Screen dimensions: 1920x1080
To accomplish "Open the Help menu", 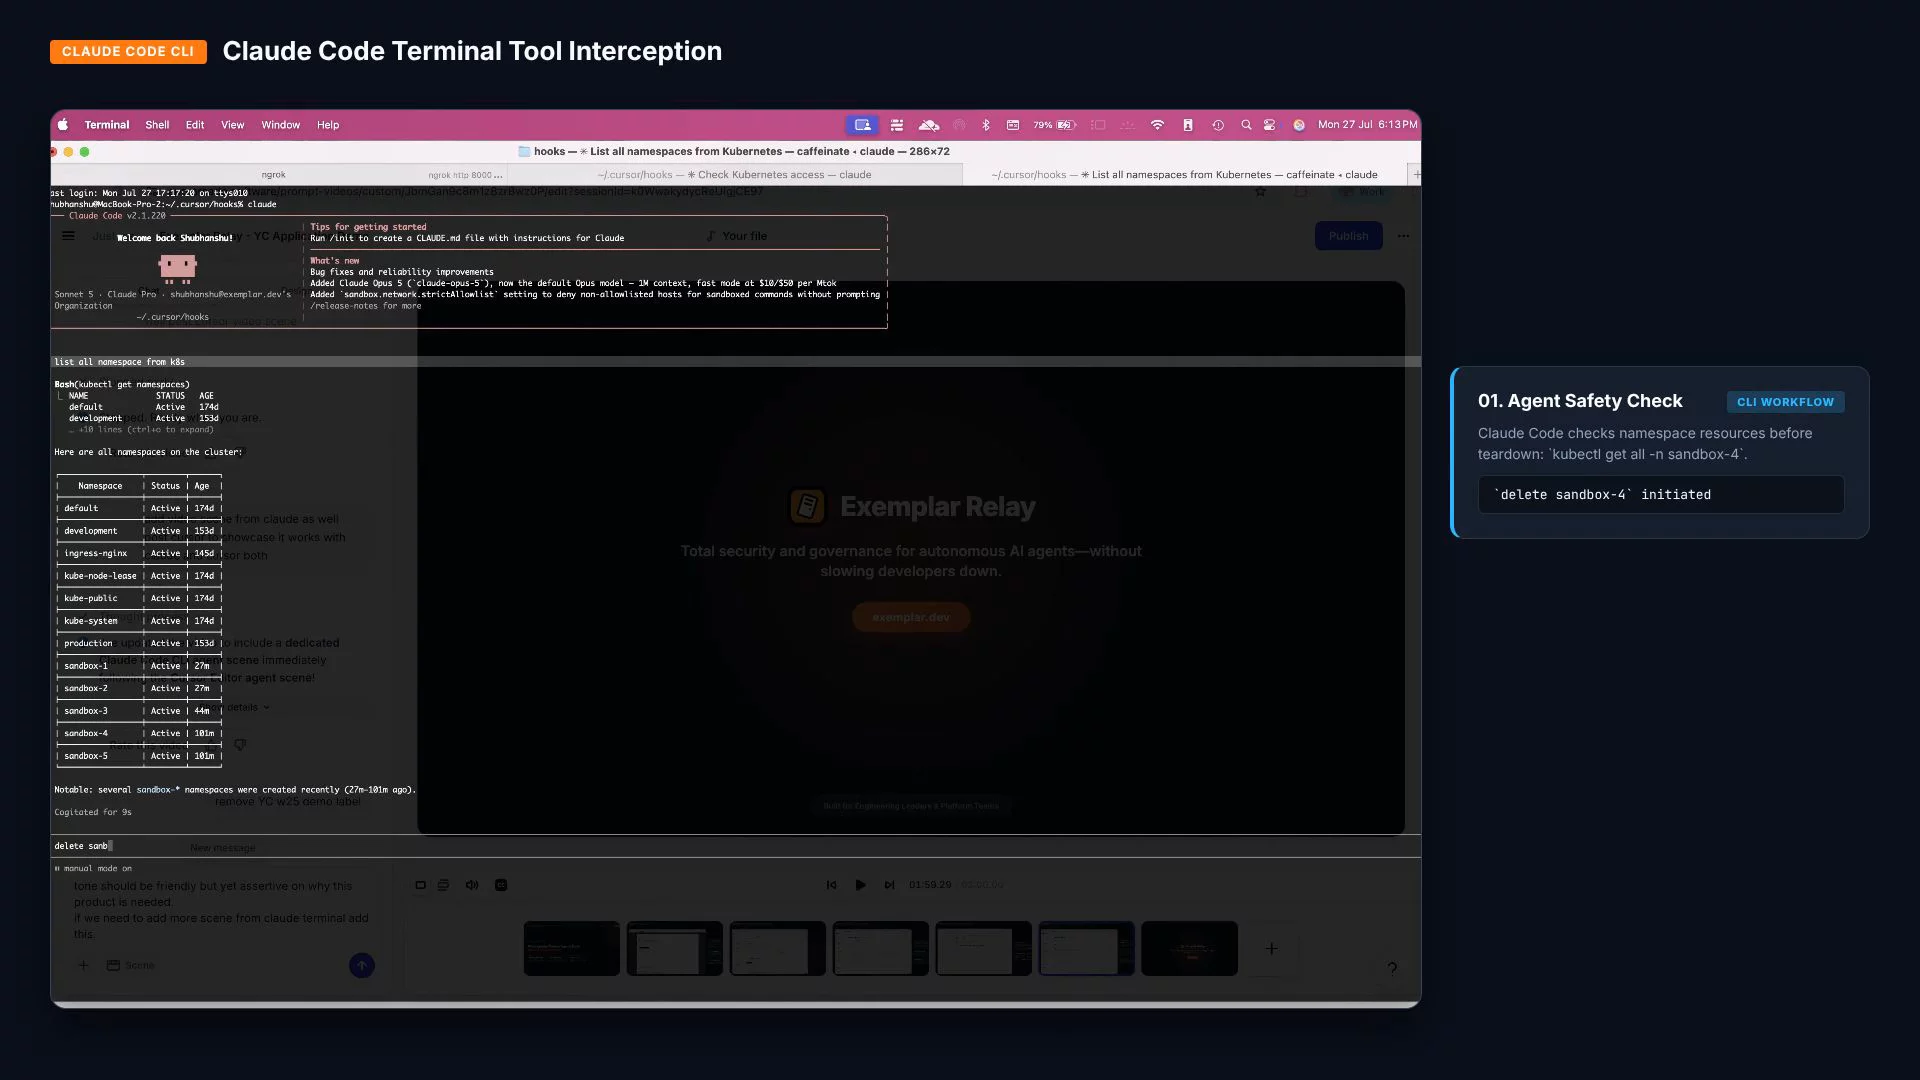I will point(328,125).
